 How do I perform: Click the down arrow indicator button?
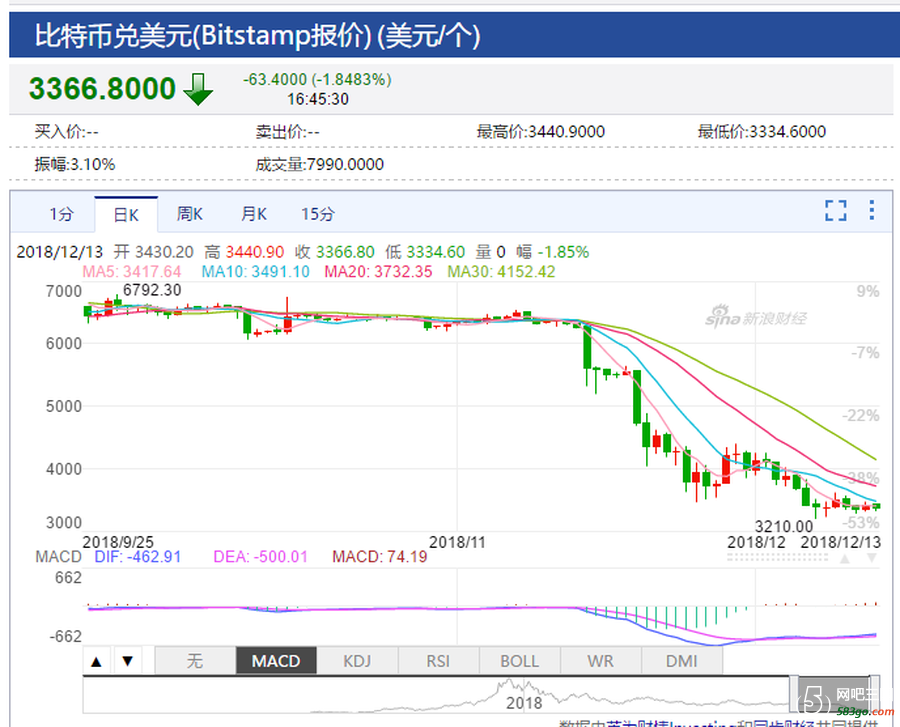[x=127, y=661]
